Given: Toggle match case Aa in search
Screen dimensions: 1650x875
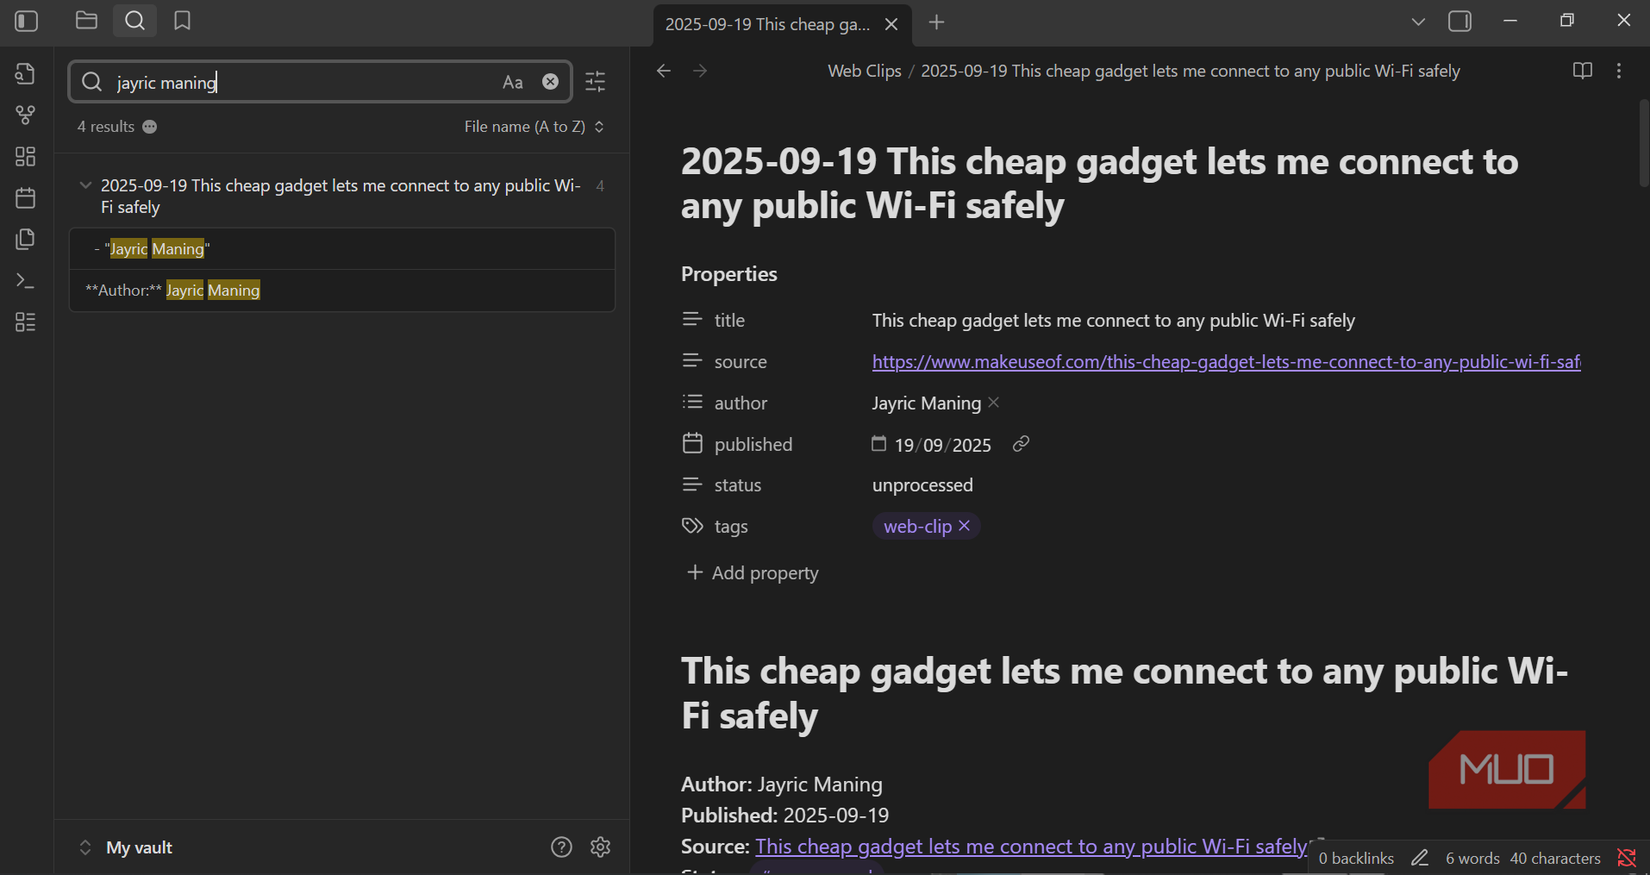Looking at the screenshot, I should [x=513, y=82].
